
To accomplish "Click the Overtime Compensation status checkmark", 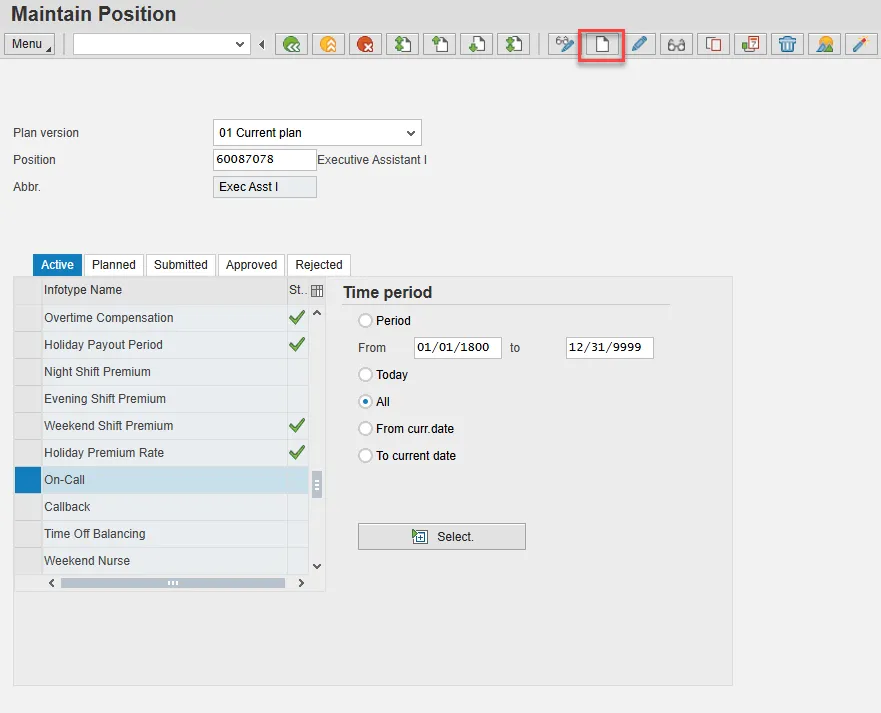I will coord(297,317).
